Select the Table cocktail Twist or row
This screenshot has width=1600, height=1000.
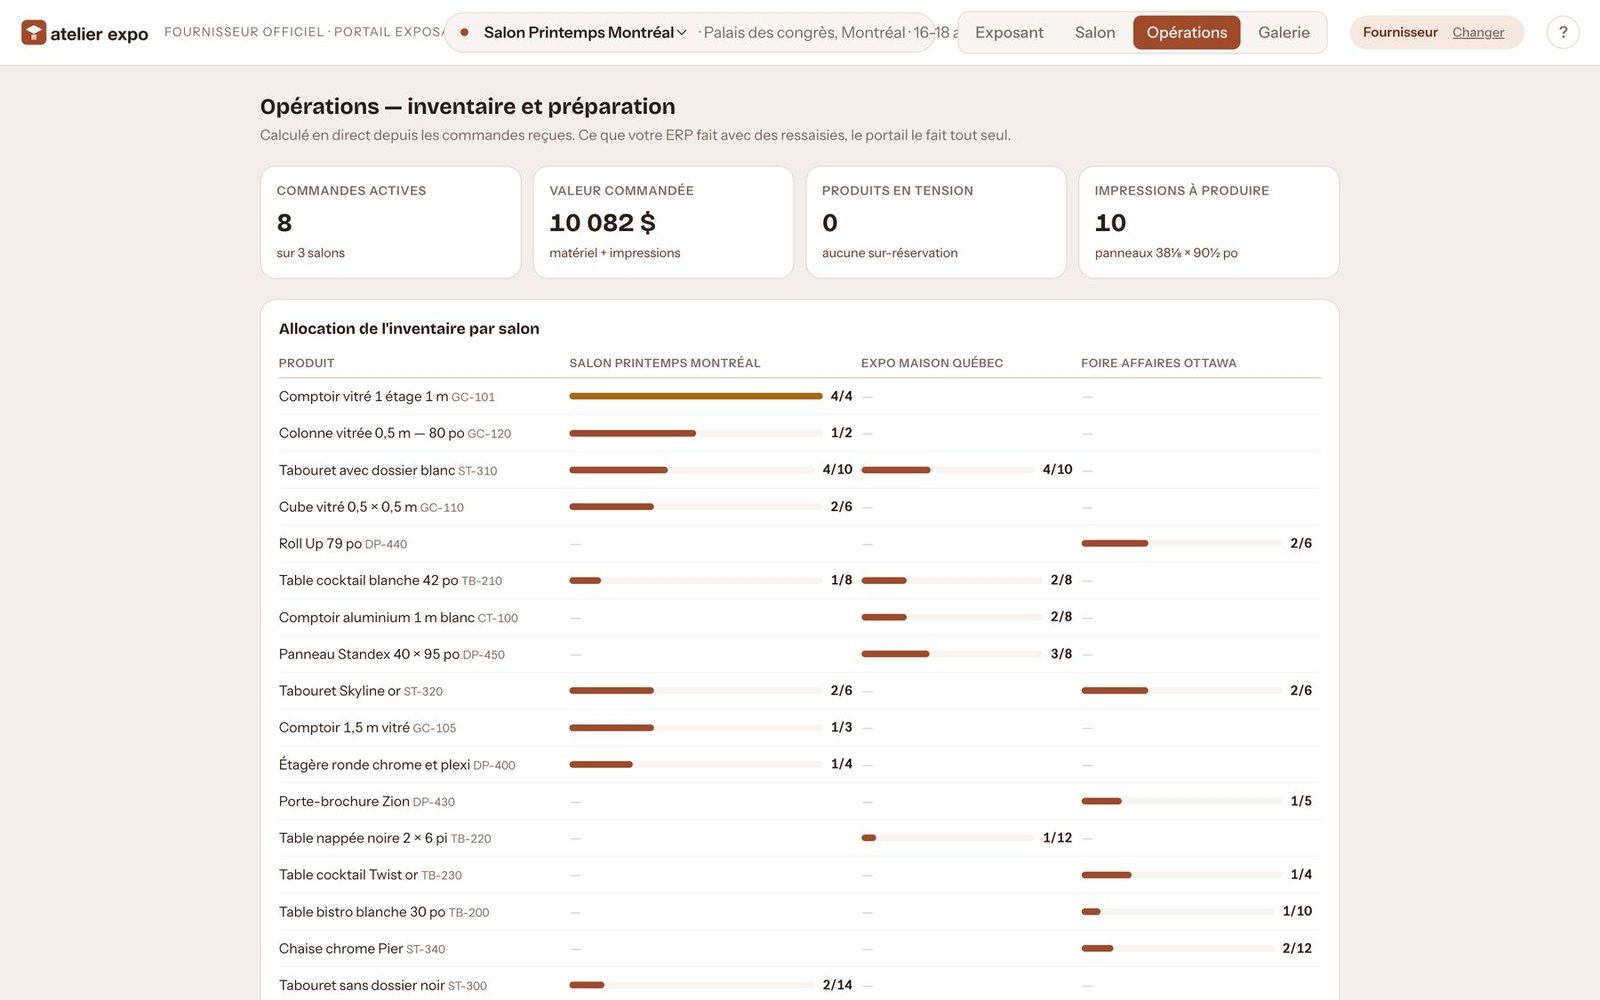[x=799, y=875]
